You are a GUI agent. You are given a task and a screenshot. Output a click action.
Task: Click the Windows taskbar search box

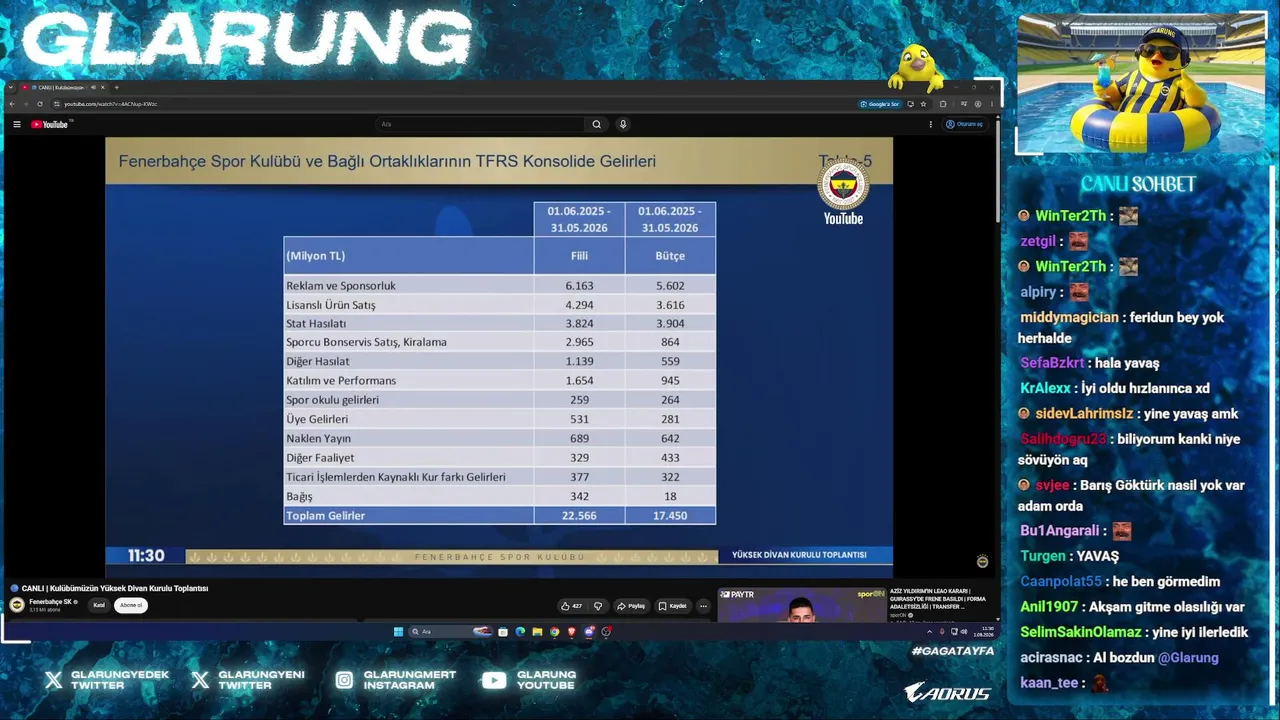[x=451, y=632]
